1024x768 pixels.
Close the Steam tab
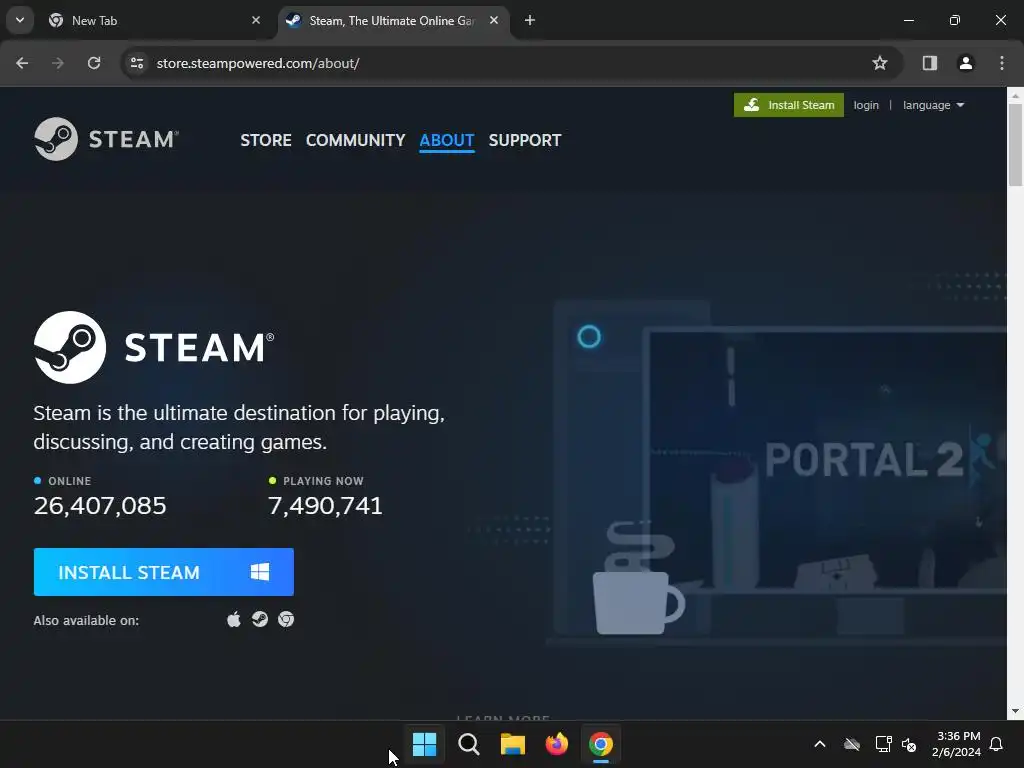click(494, 20)
